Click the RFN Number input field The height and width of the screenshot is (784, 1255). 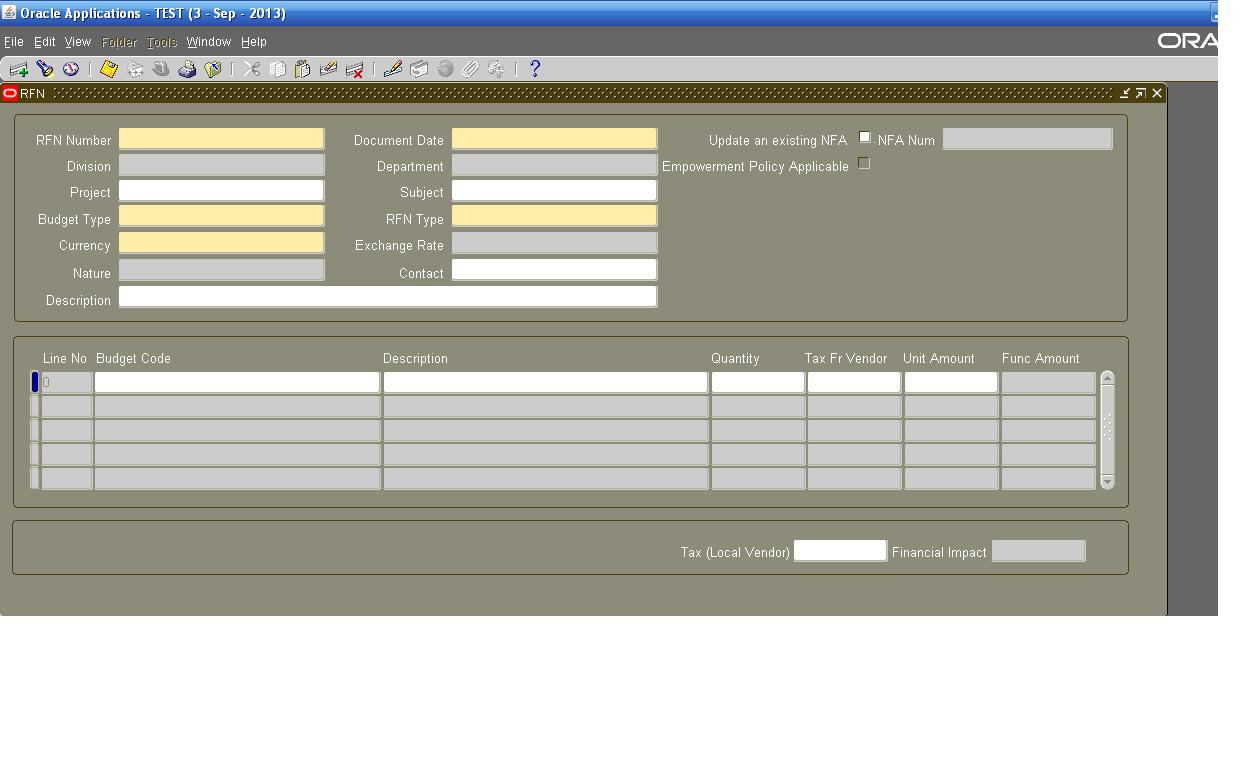pyautogui.click(x=221, y=139)
